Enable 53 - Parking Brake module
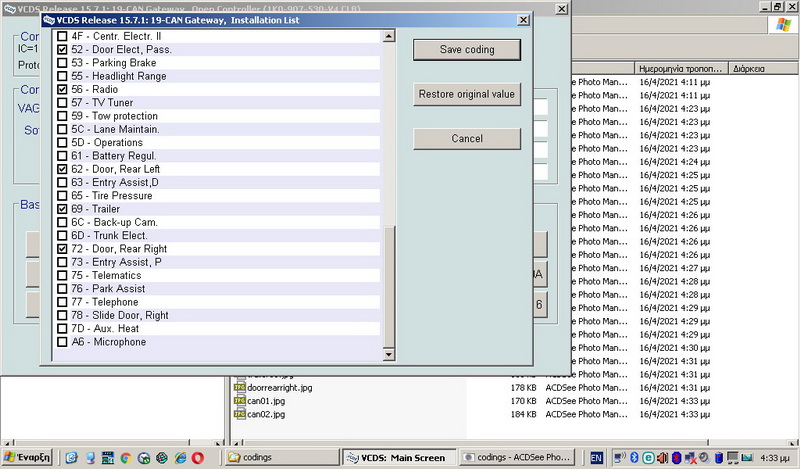This screenshot has height=469, width=800. (x=62, y=63)
